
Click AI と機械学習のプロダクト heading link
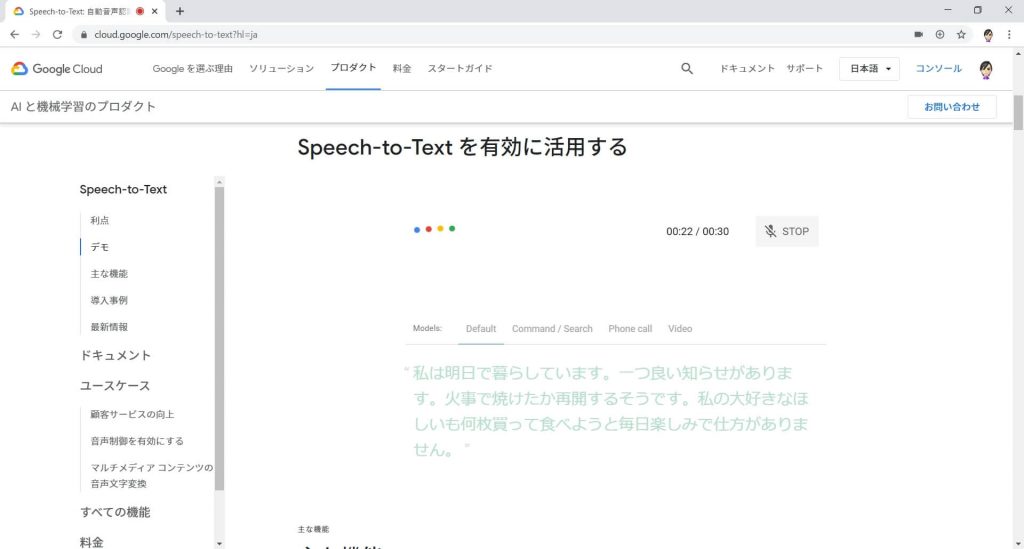[83, 106]
